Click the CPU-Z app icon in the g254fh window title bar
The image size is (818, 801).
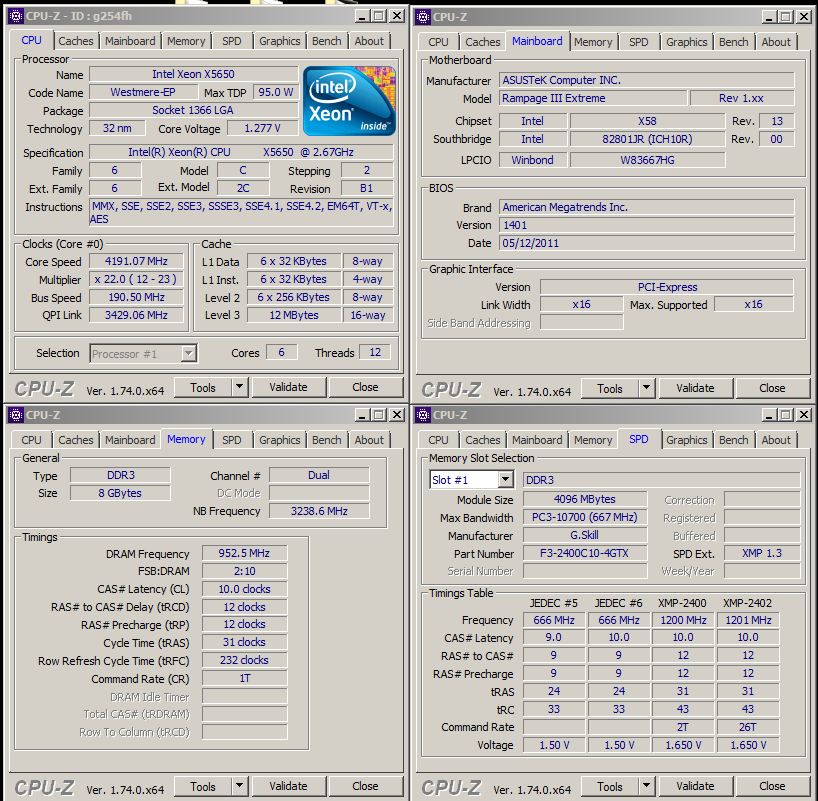[16, 16]
